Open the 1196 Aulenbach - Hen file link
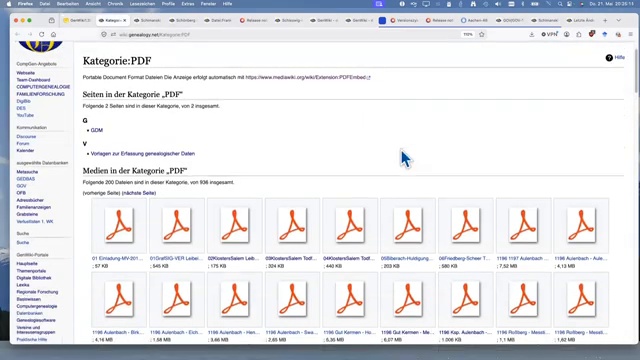Screen dimensions: 640x360 tap(234, 332)
